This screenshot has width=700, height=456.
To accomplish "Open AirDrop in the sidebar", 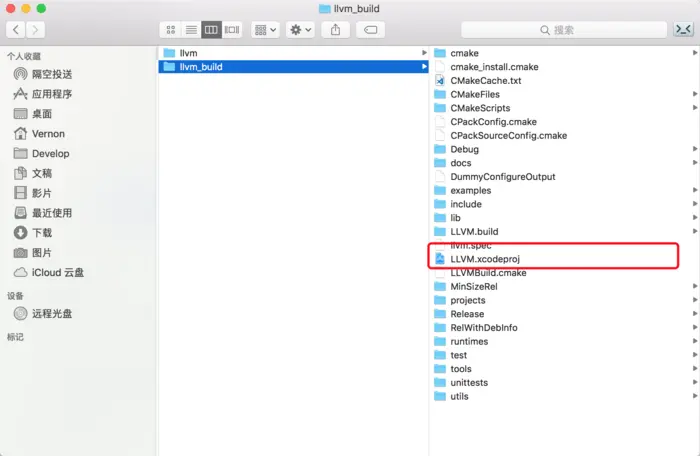I will click(43, 74).
